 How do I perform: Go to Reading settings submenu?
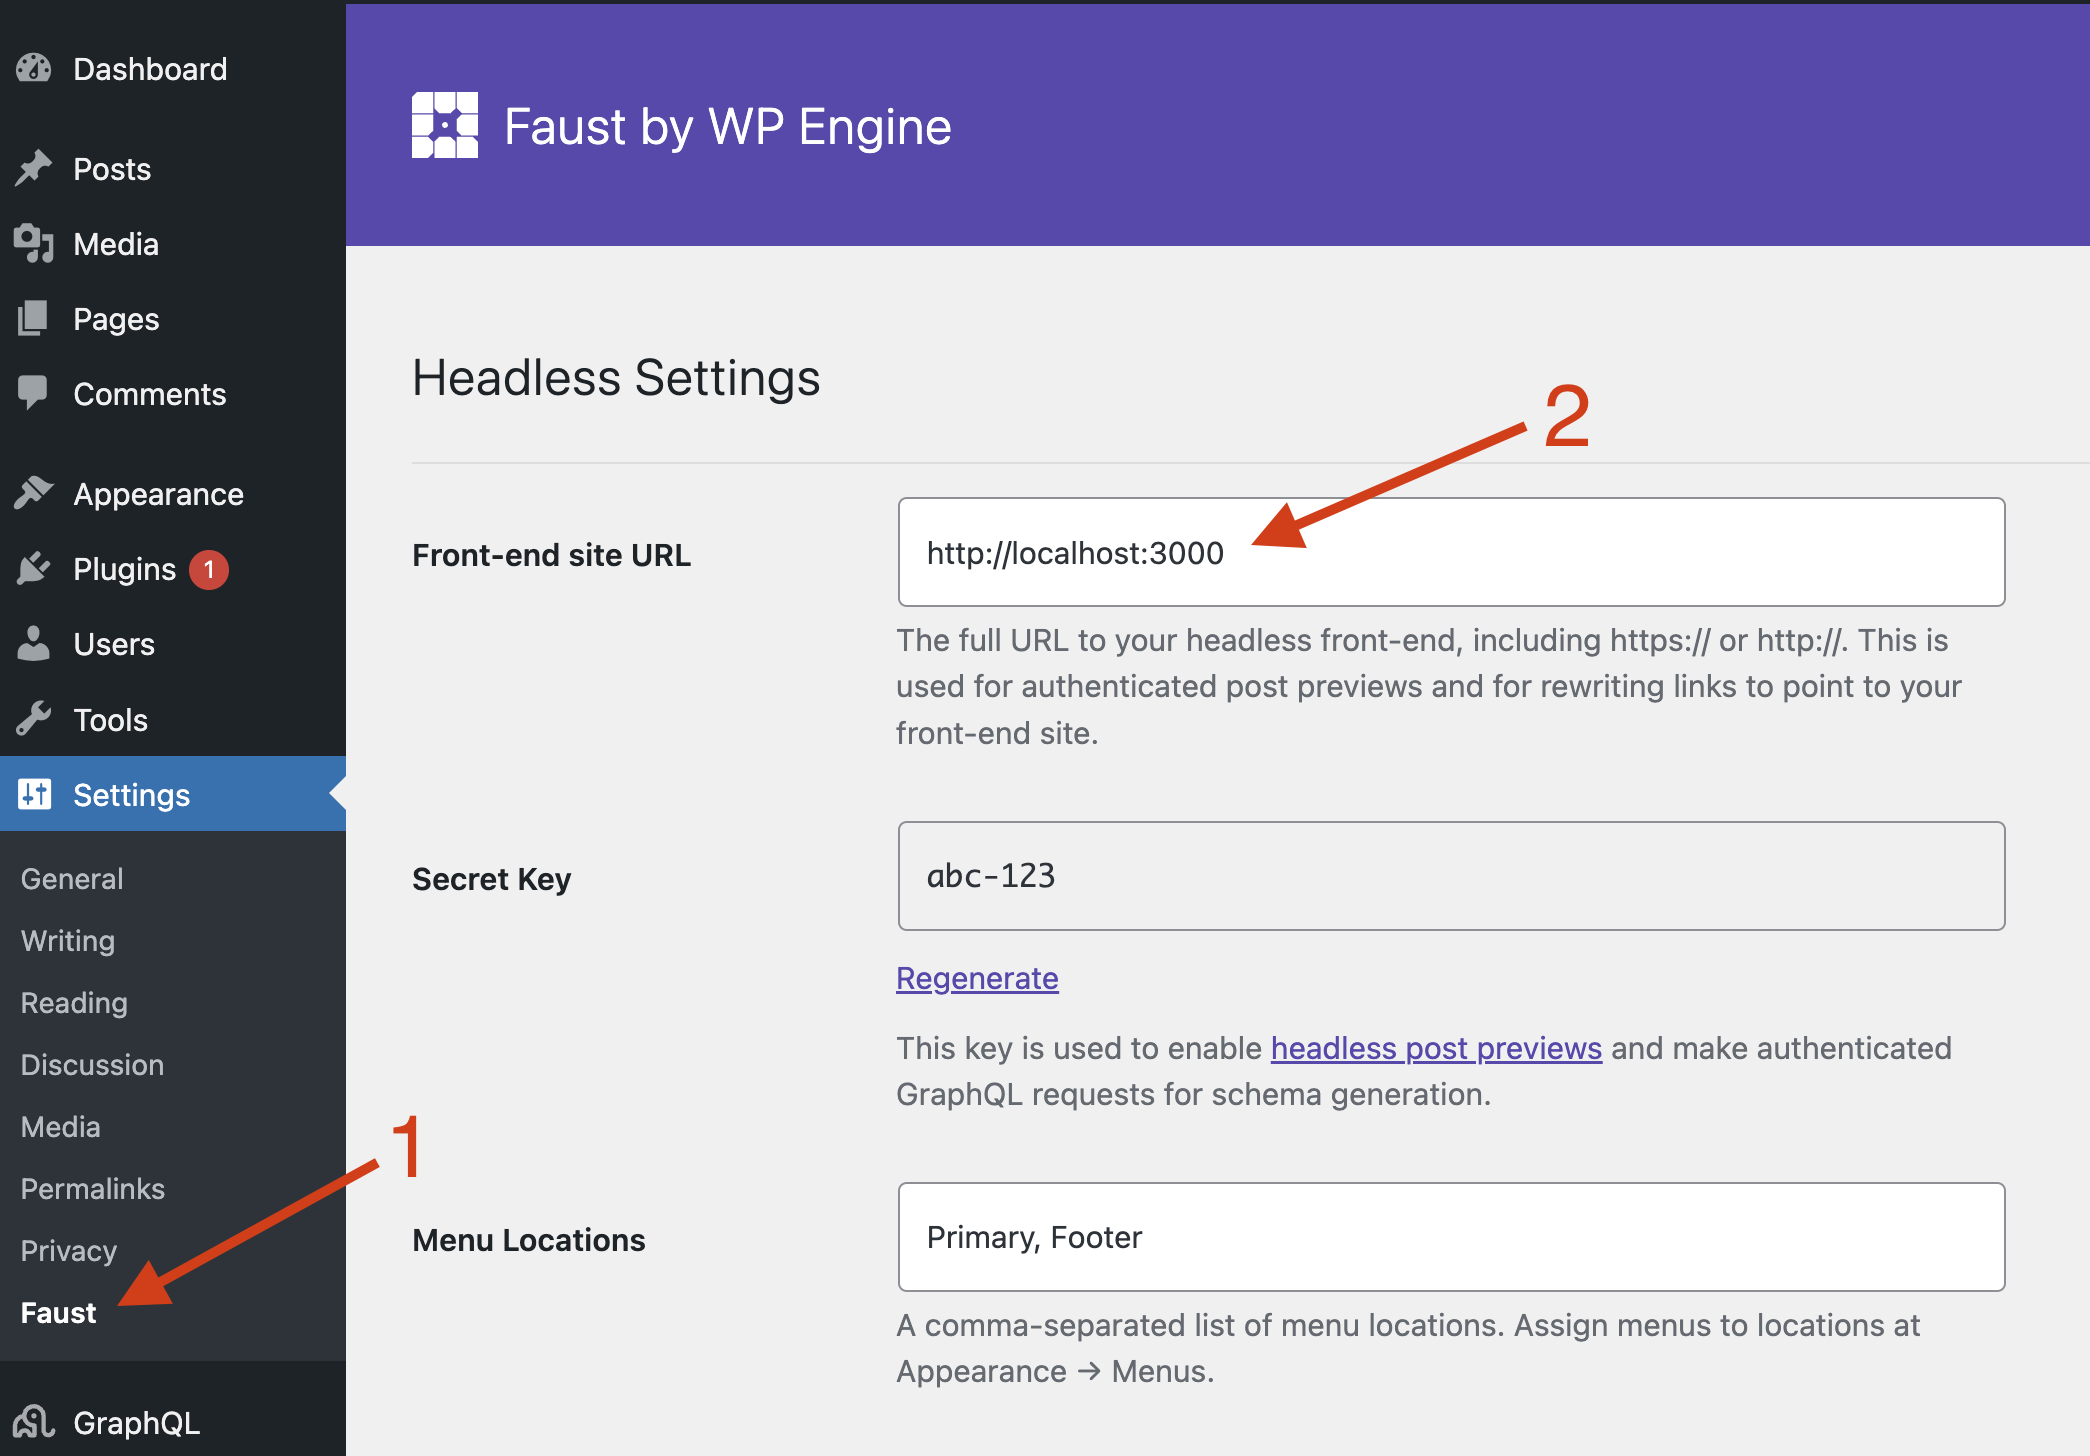coord(74,1003)
